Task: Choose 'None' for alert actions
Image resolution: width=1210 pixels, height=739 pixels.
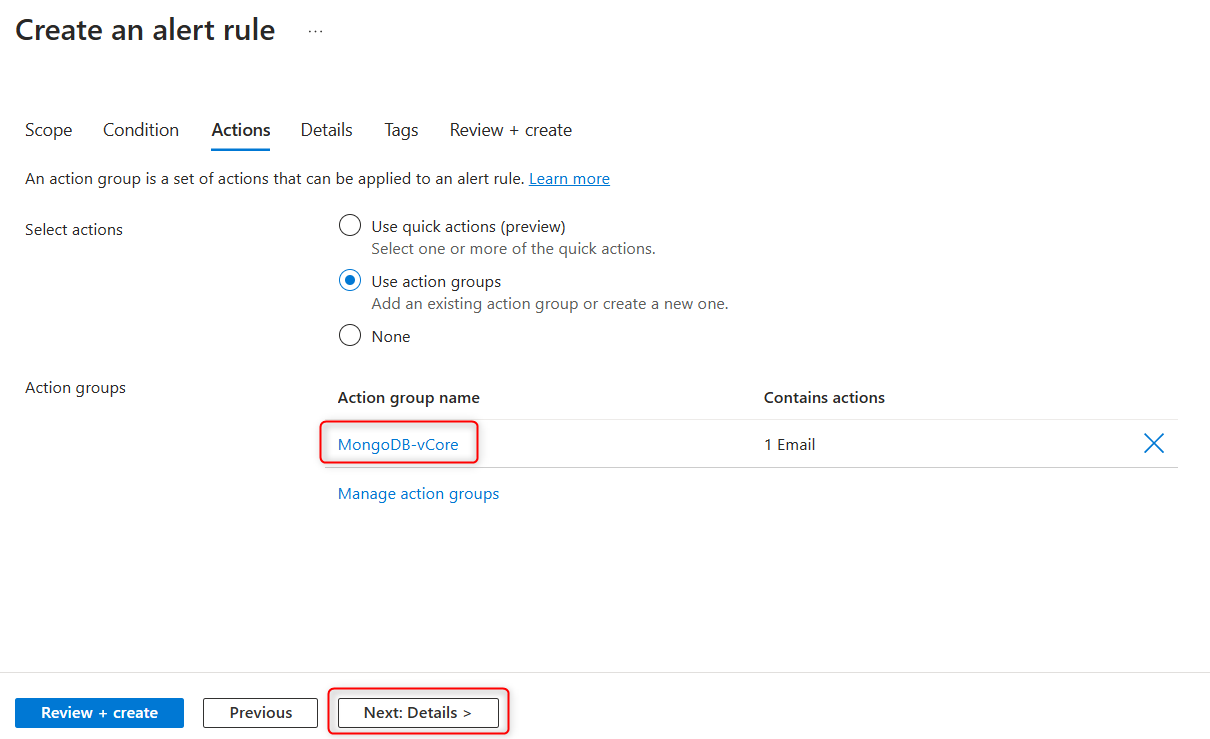Action: (349, 336)
